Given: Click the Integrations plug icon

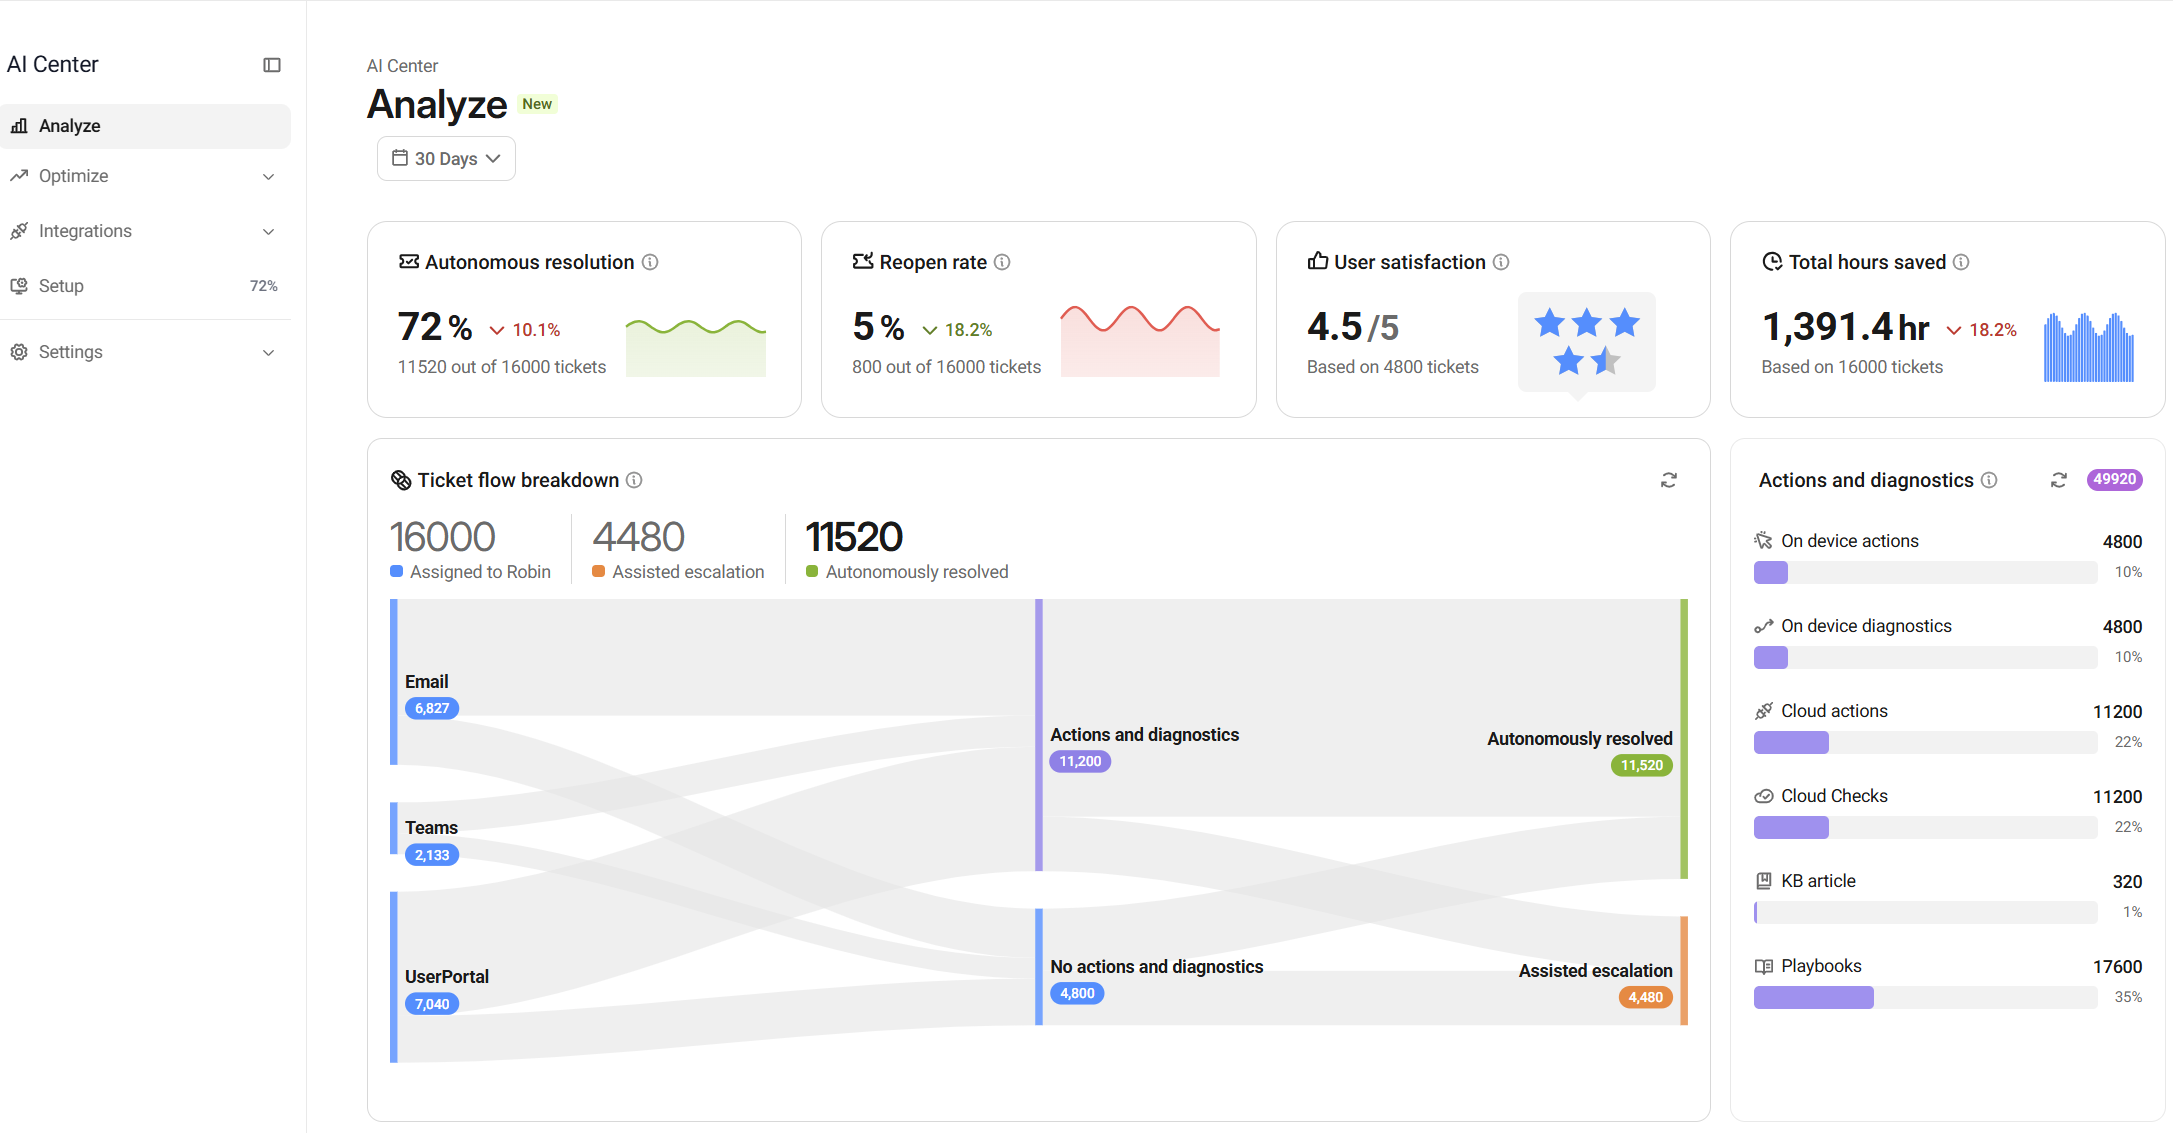Looking at the screenshot, I should 19,231.
